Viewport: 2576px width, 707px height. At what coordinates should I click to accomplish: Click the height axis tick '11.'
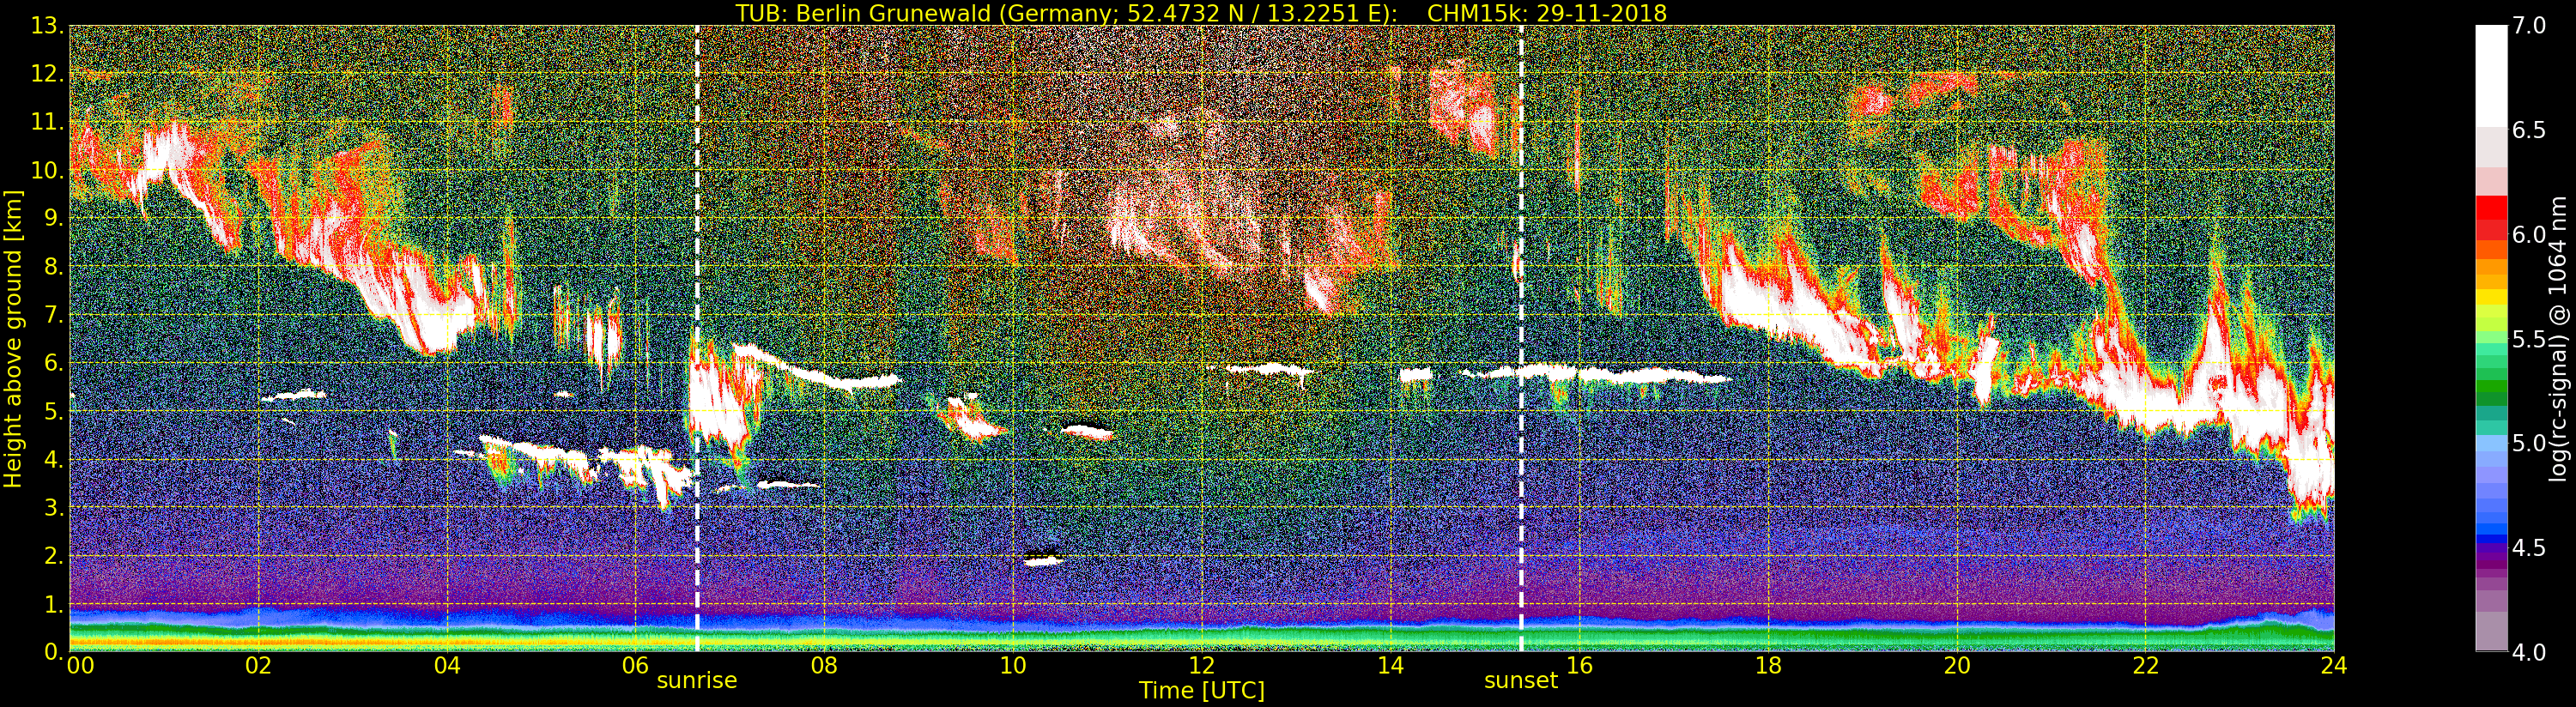point(48,122)
